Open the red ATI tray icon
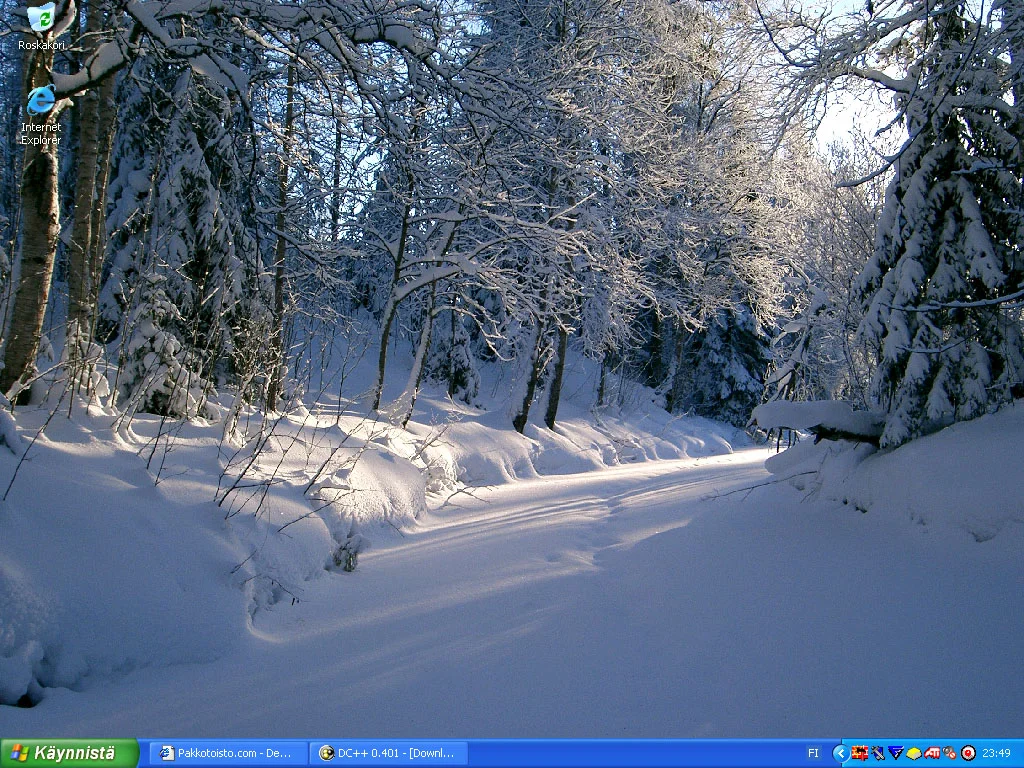The image size is (1024, 768). [x=932, y=753]
